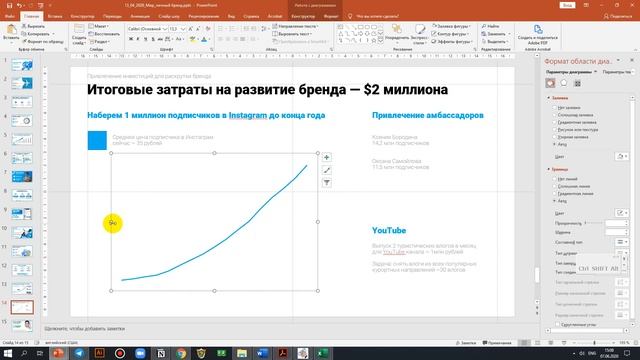The image size is (640, 360).
Task: Open Adobe Illustrator from the taskbar
Action: (x=99, y=353)
